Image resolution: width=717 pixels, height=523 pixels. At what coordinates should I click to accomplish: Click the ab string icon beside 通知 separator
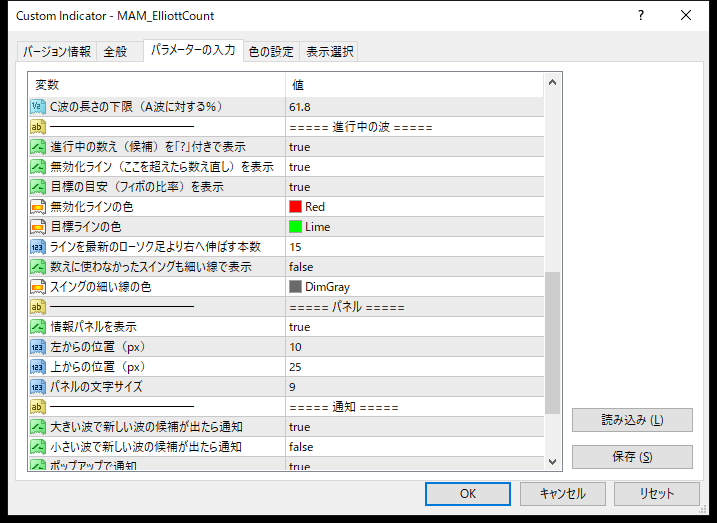38,407
